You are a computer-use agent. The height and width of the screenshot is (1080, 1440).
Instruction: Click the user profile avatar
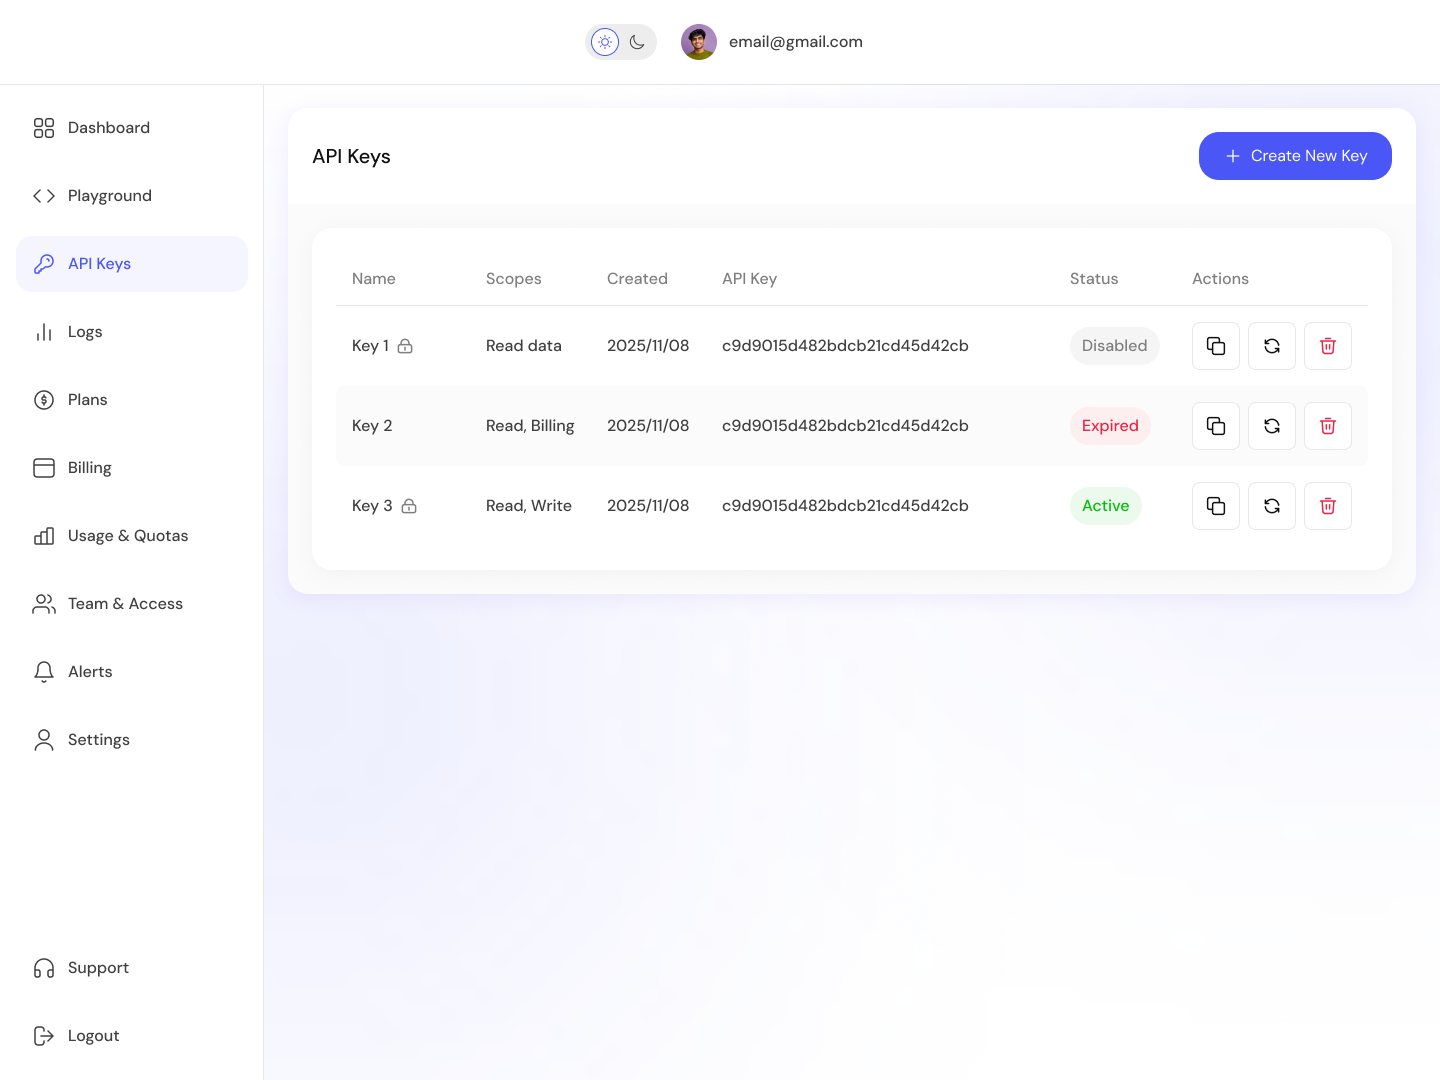click(699, 42)
